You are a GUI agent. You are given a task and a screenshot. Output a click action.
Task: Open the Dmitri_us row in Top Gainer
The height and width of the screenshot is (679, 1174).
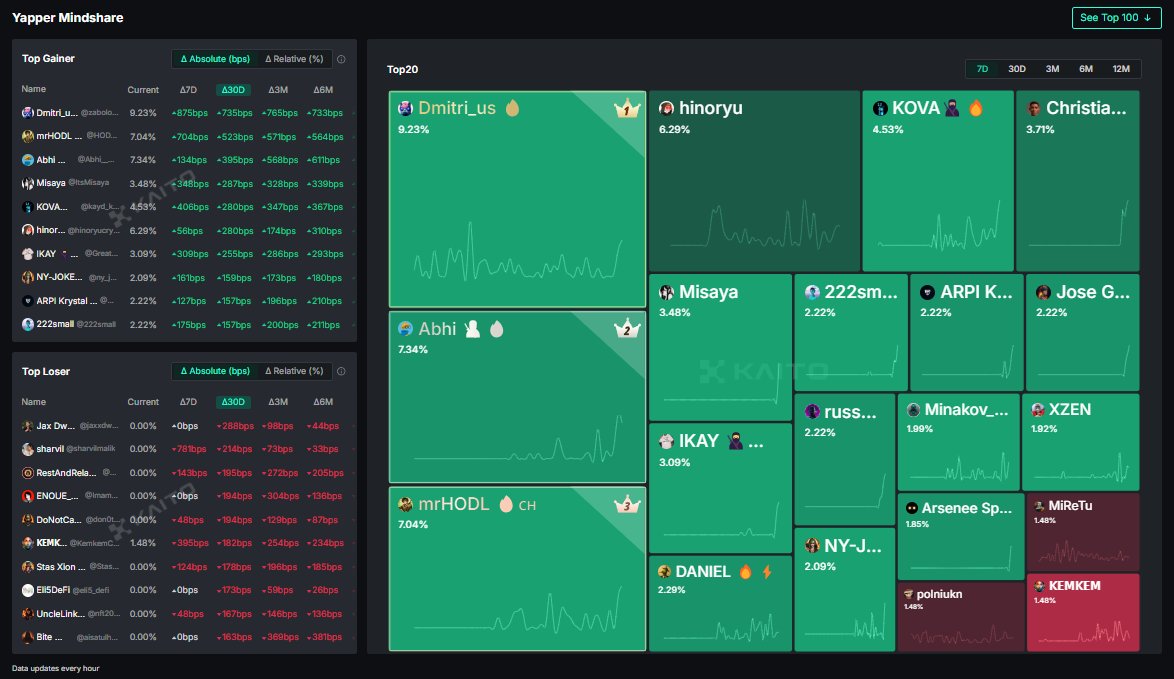point(184,113)
